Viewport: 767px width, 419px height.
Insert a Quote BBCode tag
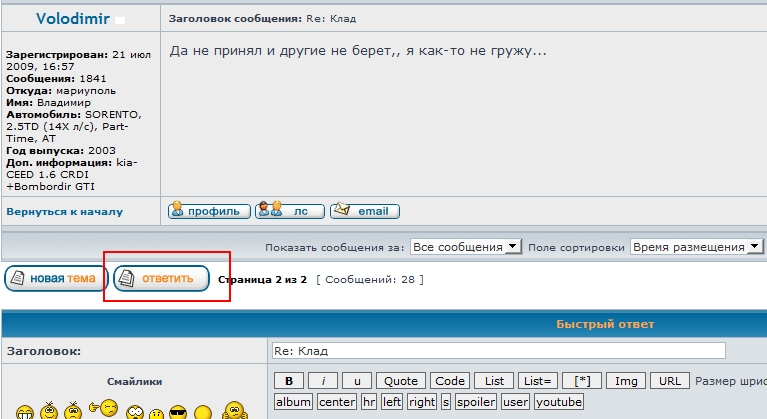tap(401, 381)
